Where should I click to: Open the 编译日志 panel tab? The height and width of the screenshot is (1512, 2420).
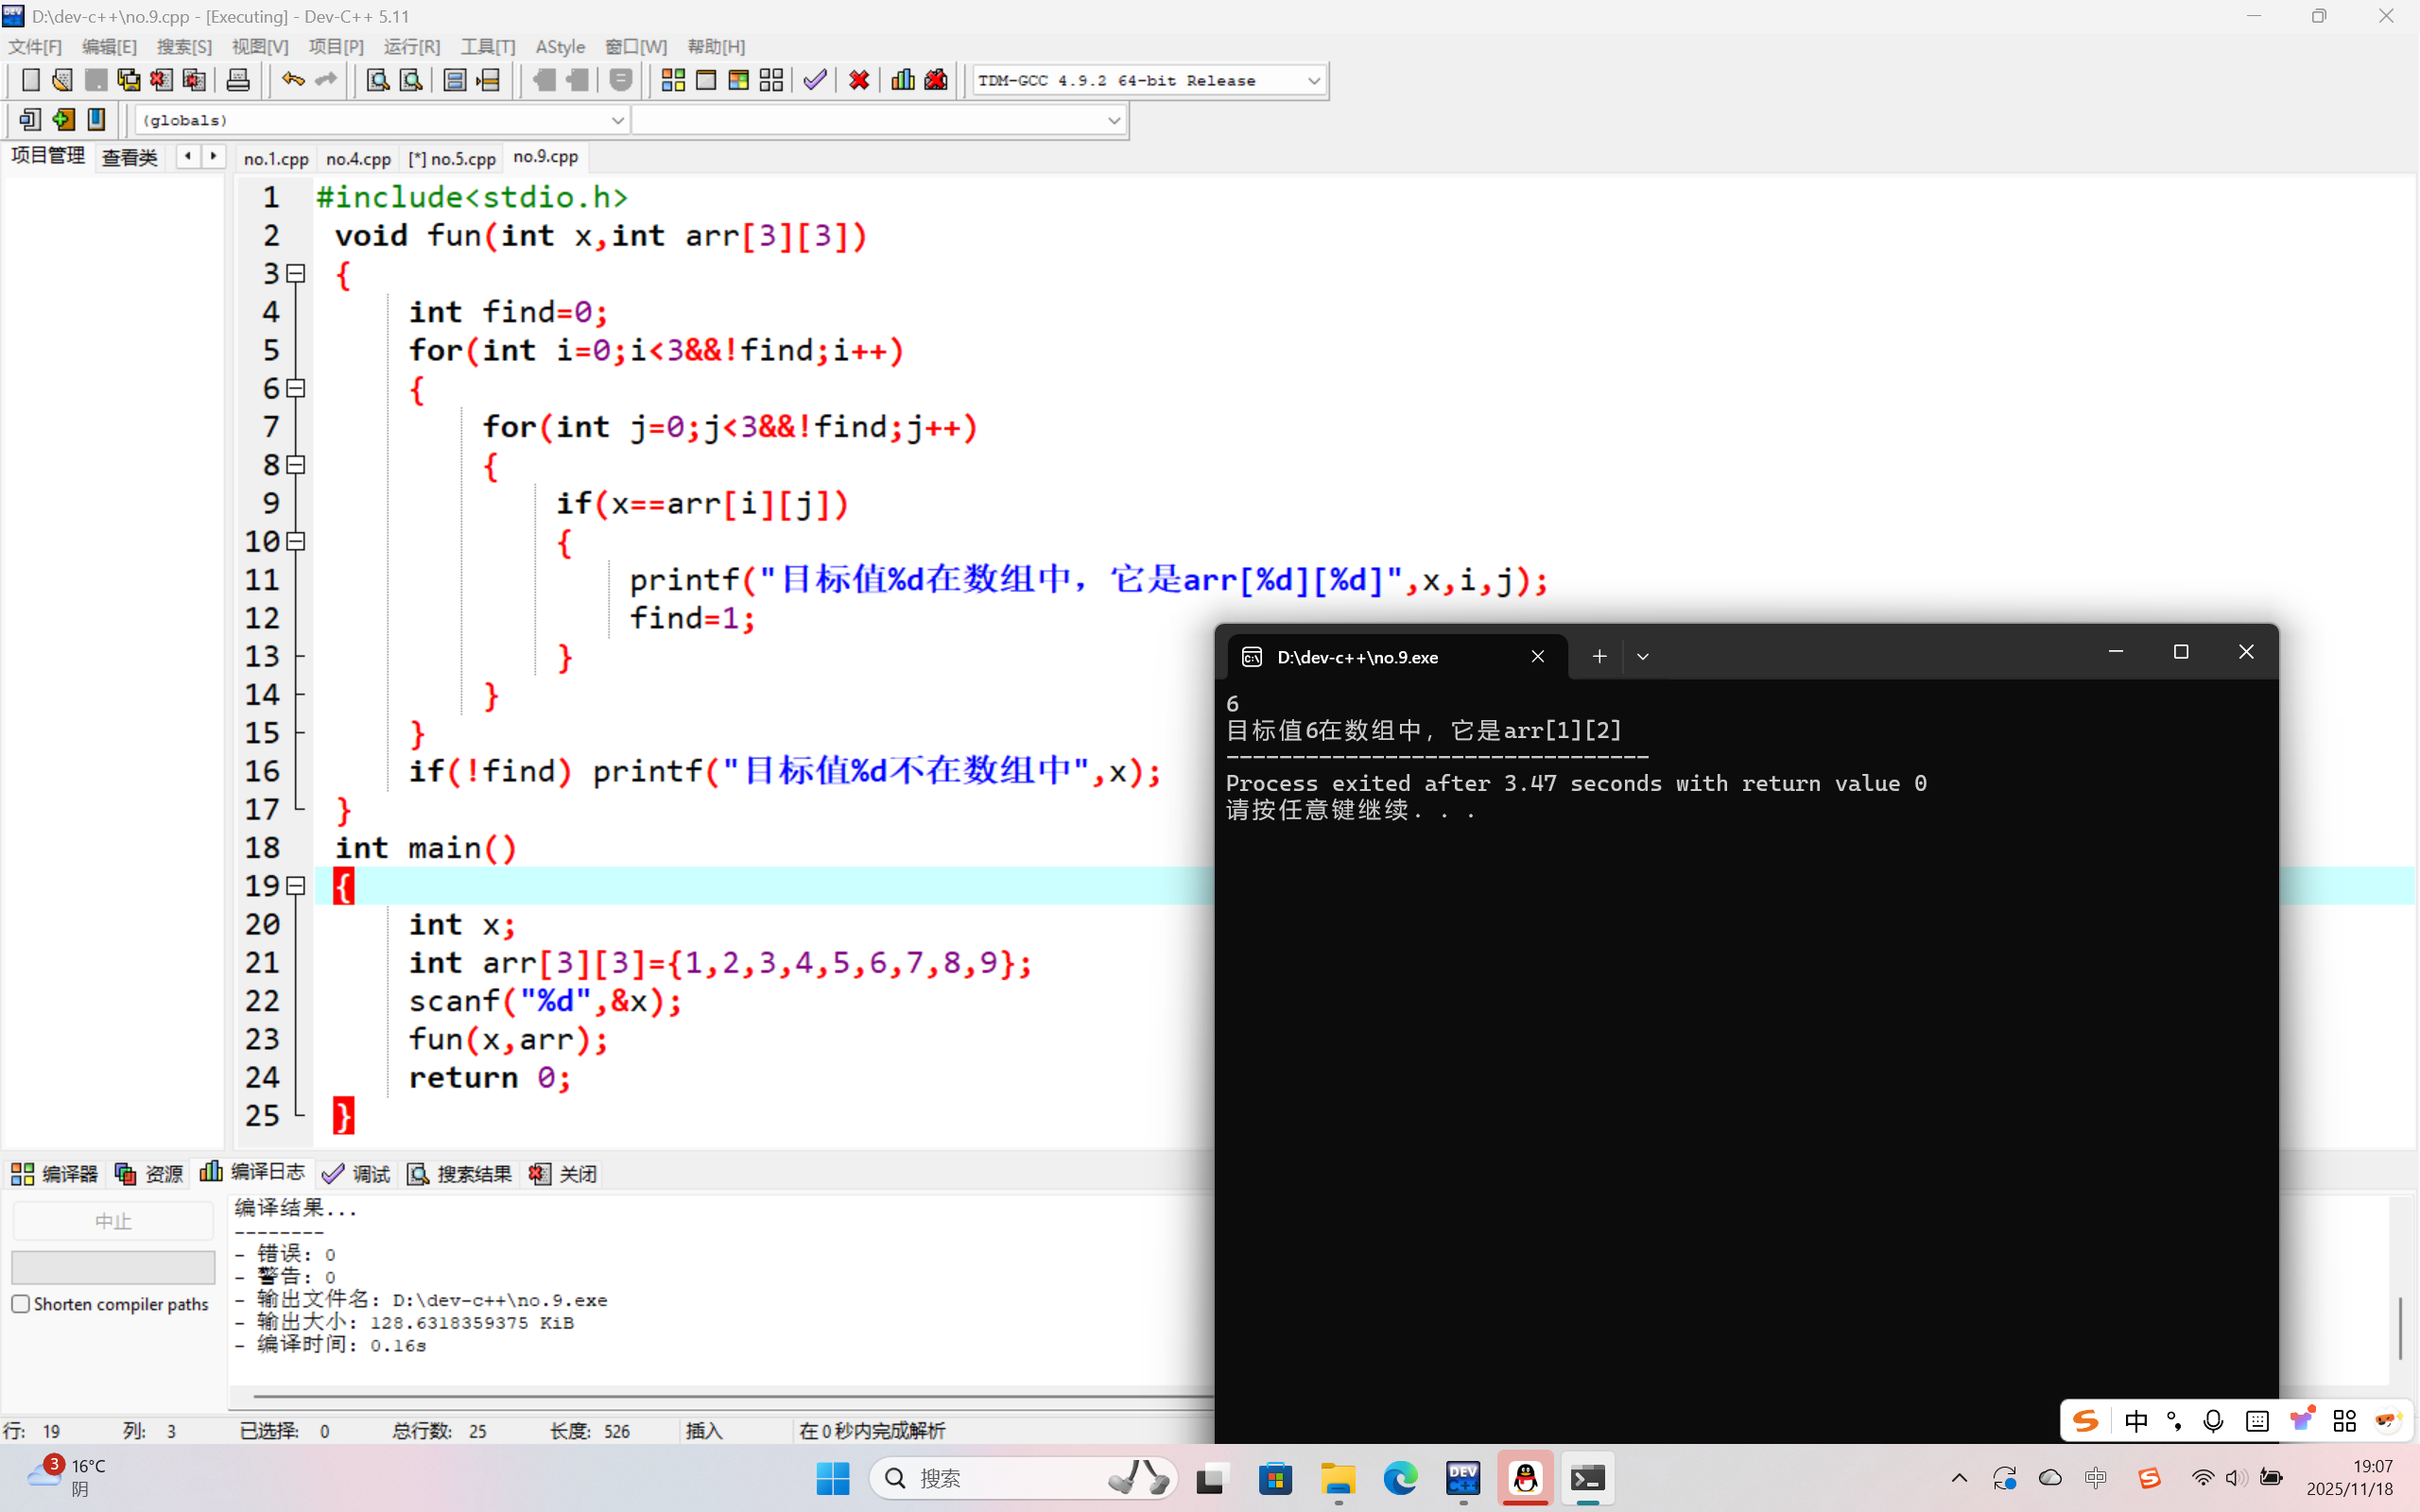click(253, 1172)
